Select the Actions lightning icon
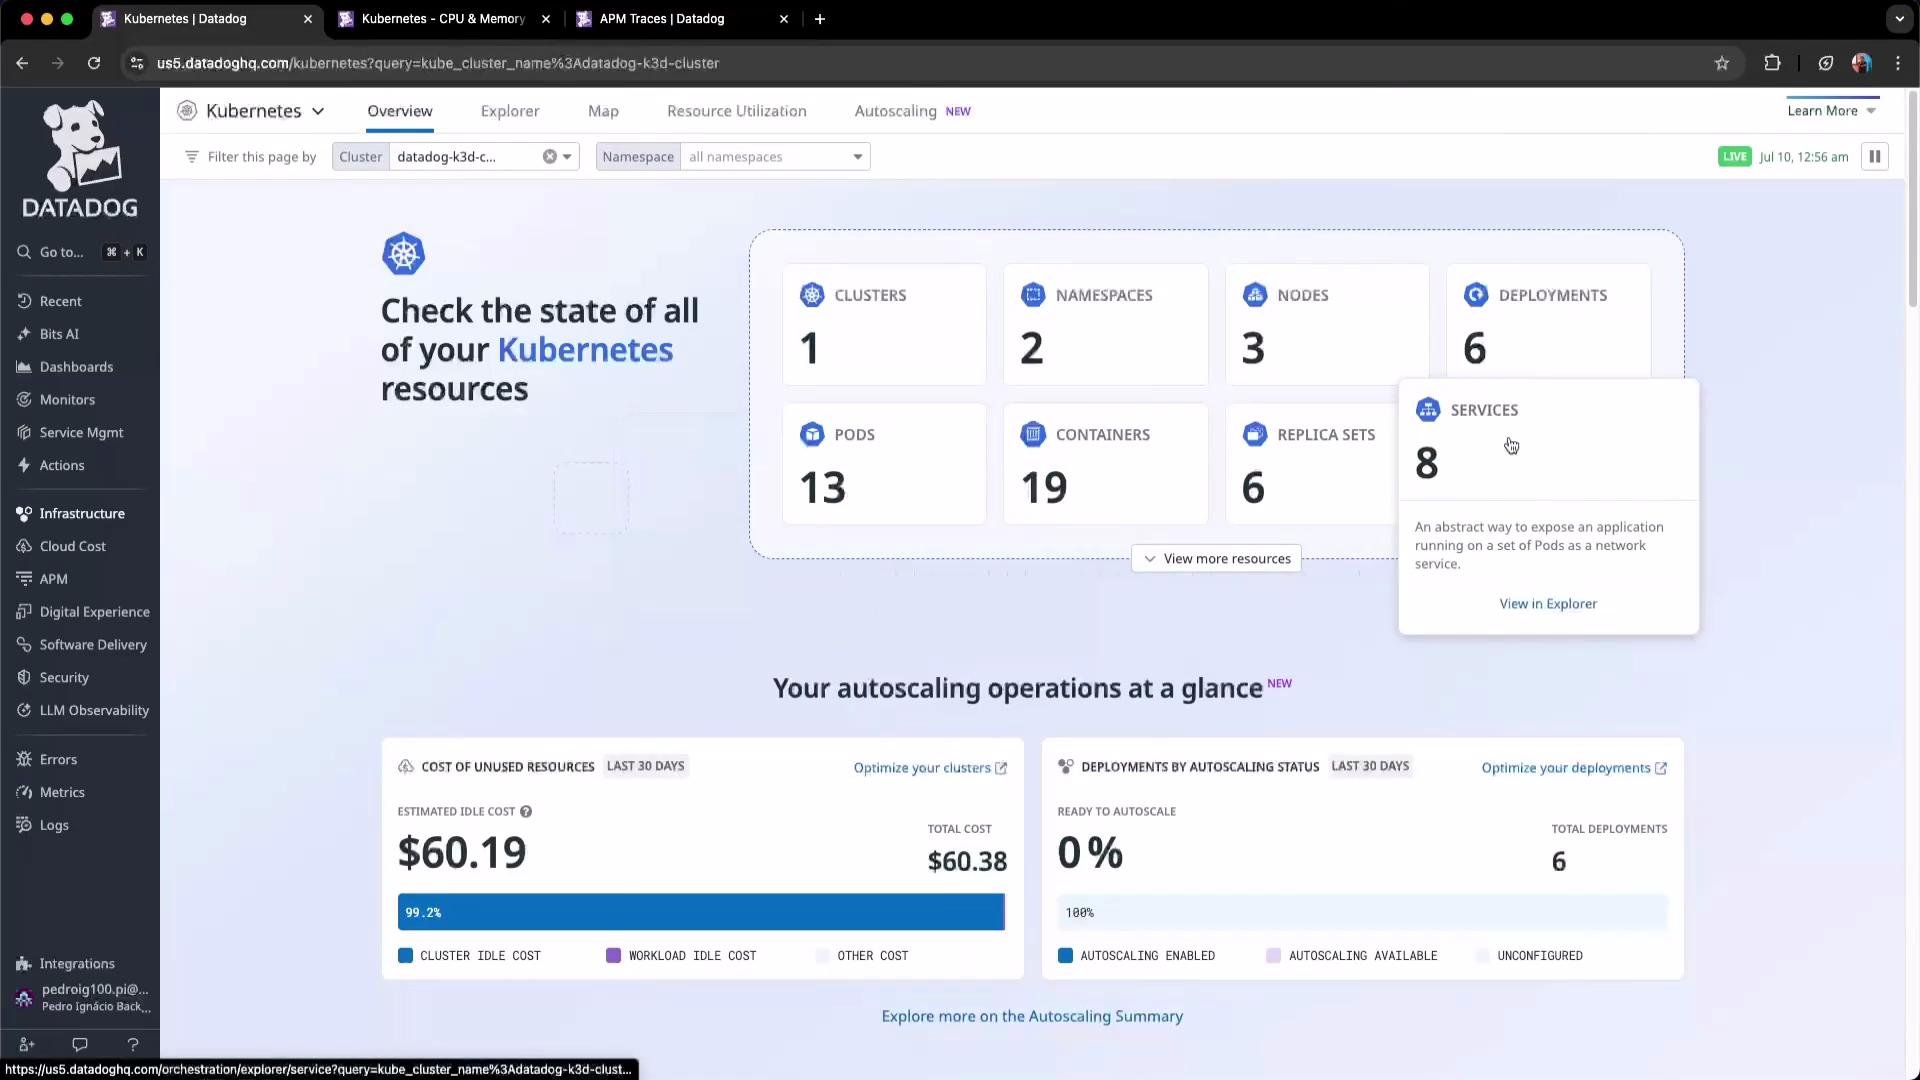This screenshot has height=1080, width=1920. (24, 465)
